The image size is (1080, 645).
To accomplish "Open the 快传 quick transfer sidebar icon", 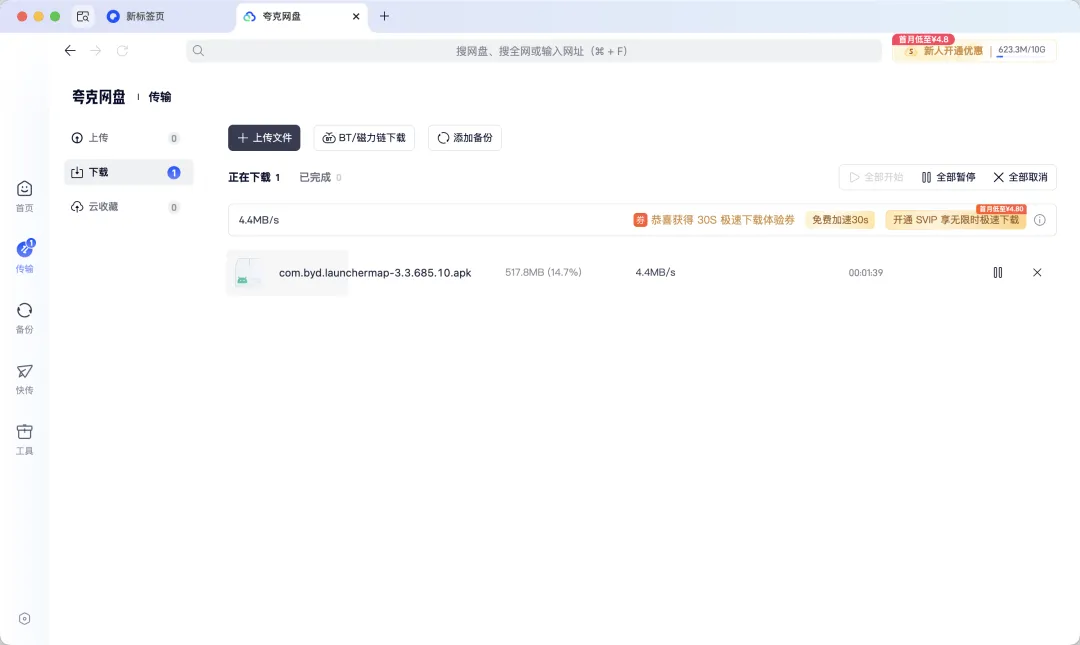I will [x=24, y=378].
